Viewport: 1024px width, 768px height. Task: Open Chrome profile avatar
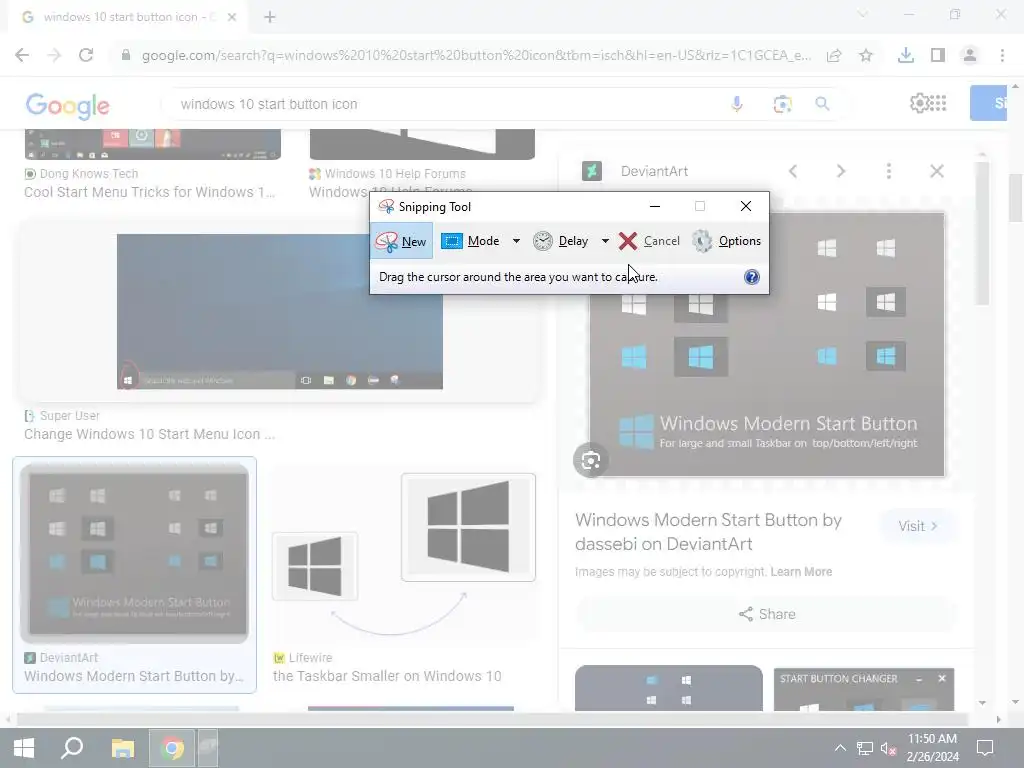click(x=970, y=56)
